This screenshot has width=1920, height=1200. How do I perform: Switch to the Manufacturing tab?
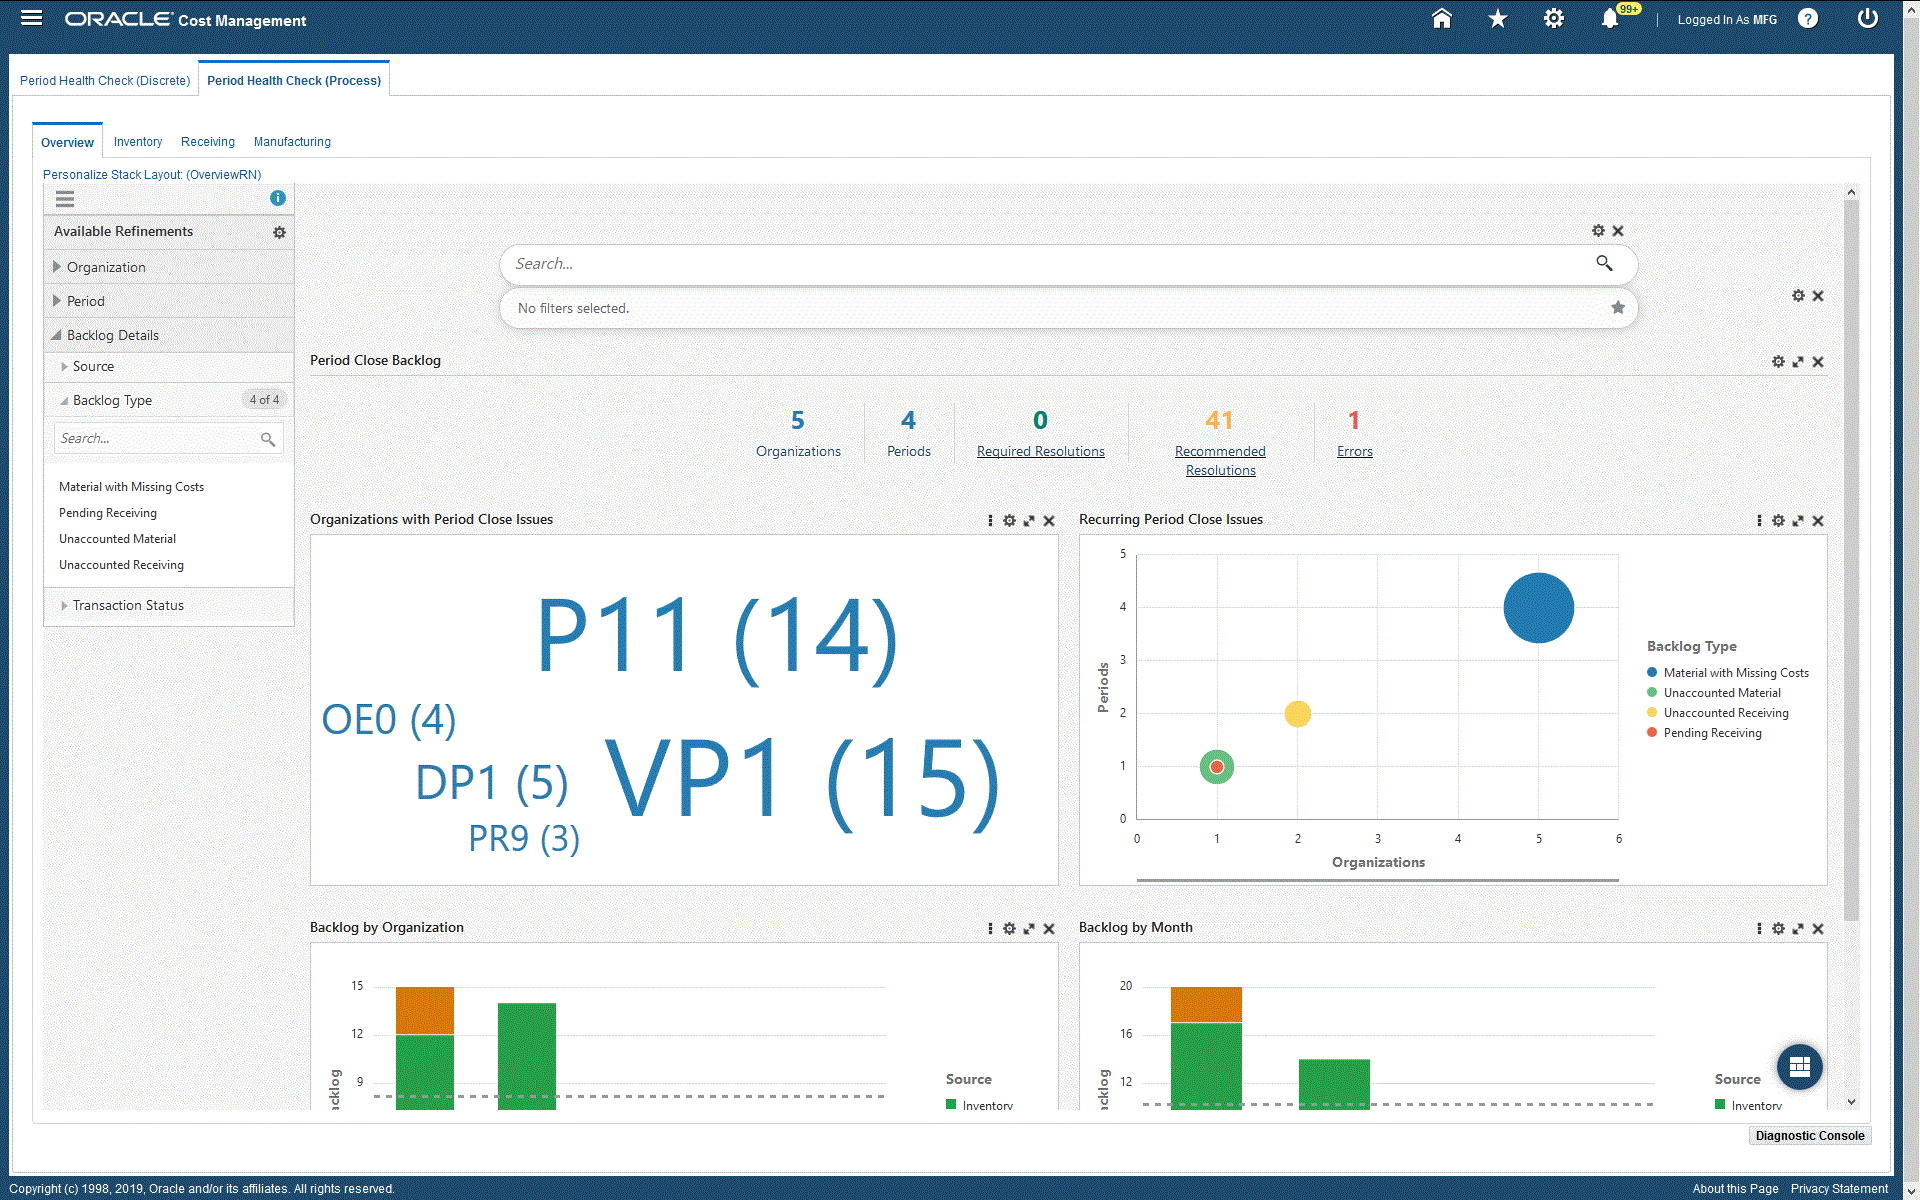[292, 142]
